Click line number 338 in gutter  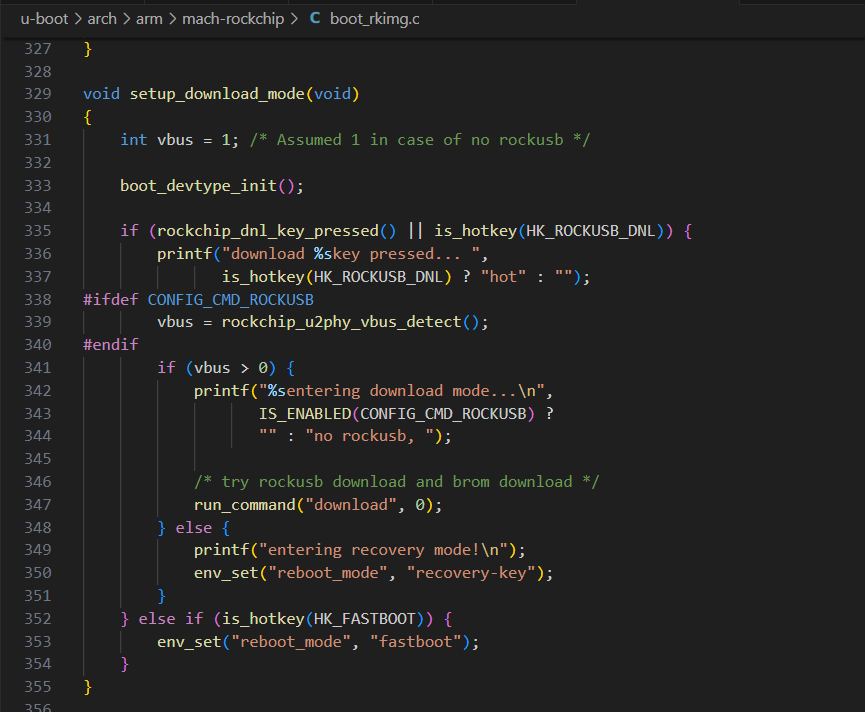click(x=37, y=299)
